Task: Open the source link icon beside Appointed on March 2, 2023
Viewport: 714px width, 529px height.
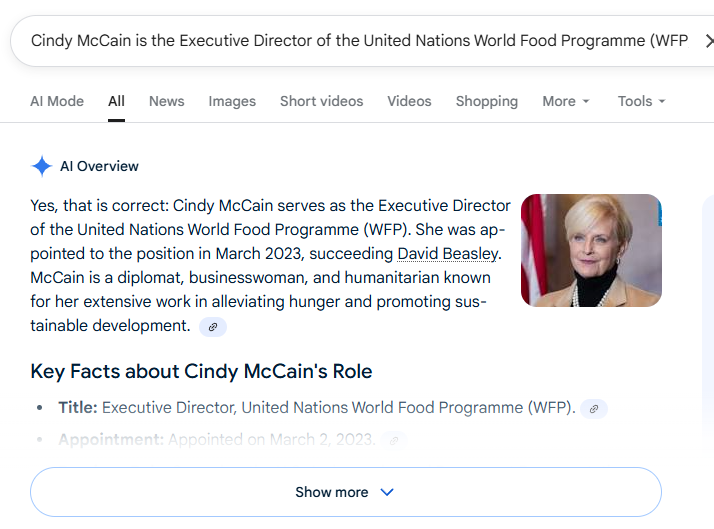Action: [394, 440]
